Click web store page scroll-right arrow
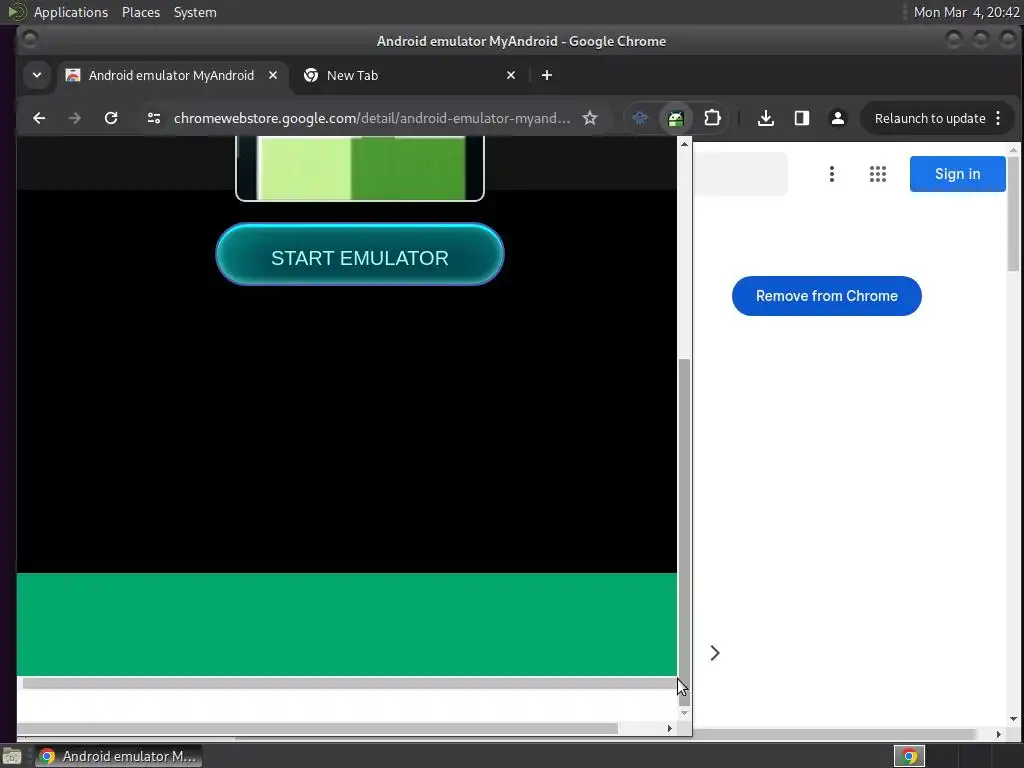 (999, 734)
